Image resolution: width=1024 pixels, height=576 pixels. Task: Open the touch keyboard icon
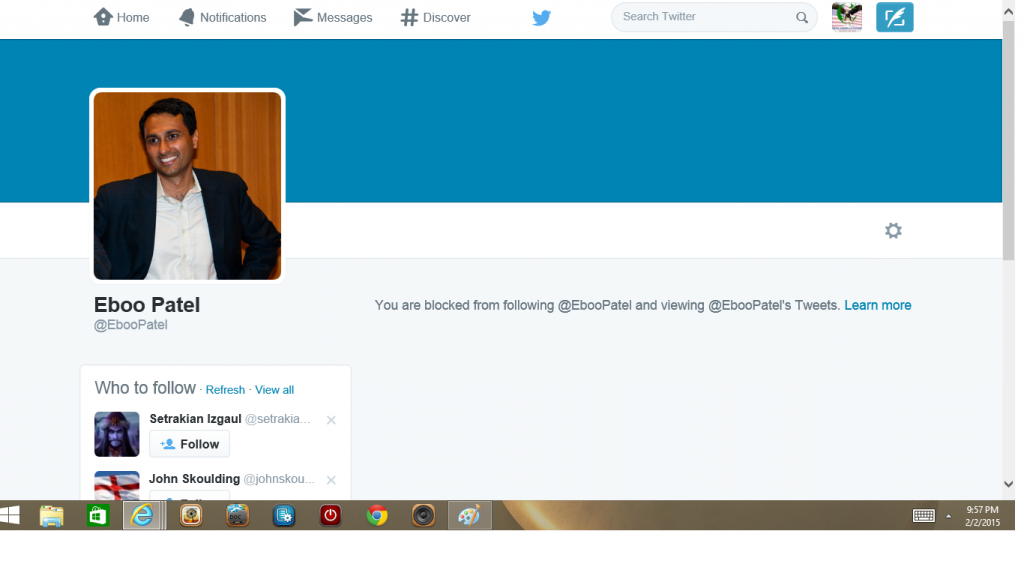(923, 516)
